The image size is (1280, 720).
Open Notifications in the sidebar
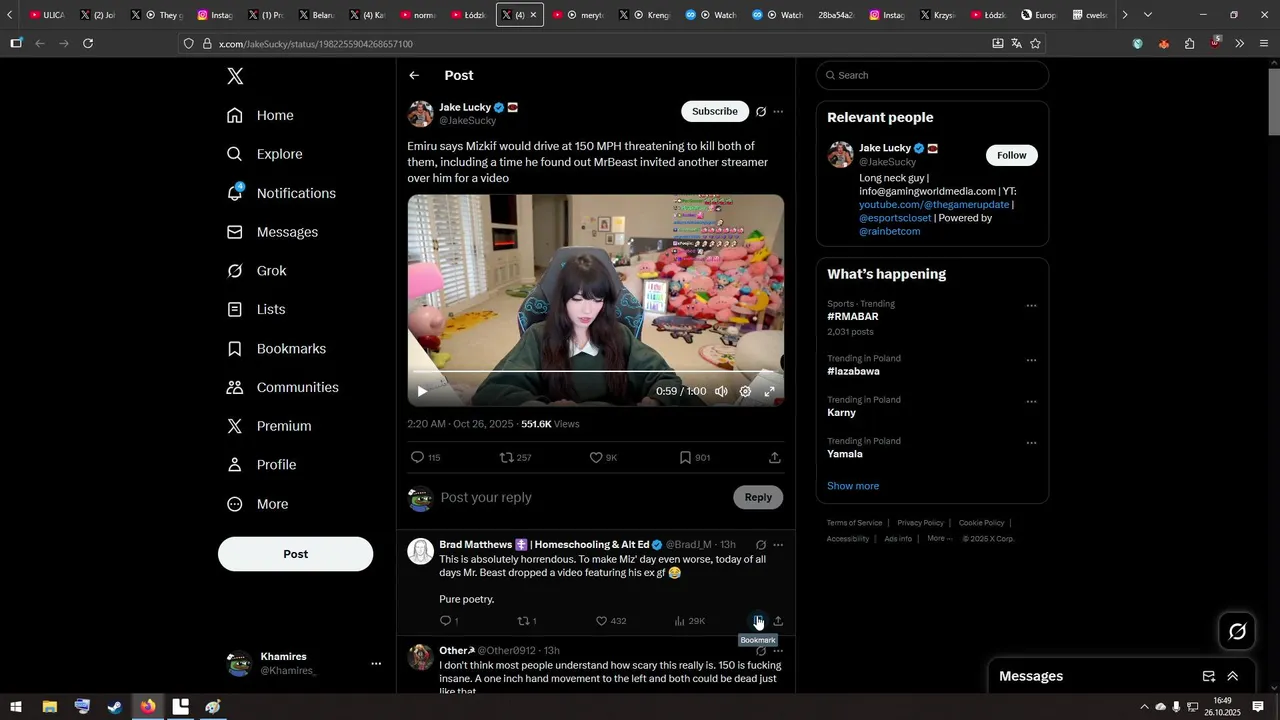pyautogui.click(x=281, y=193)
